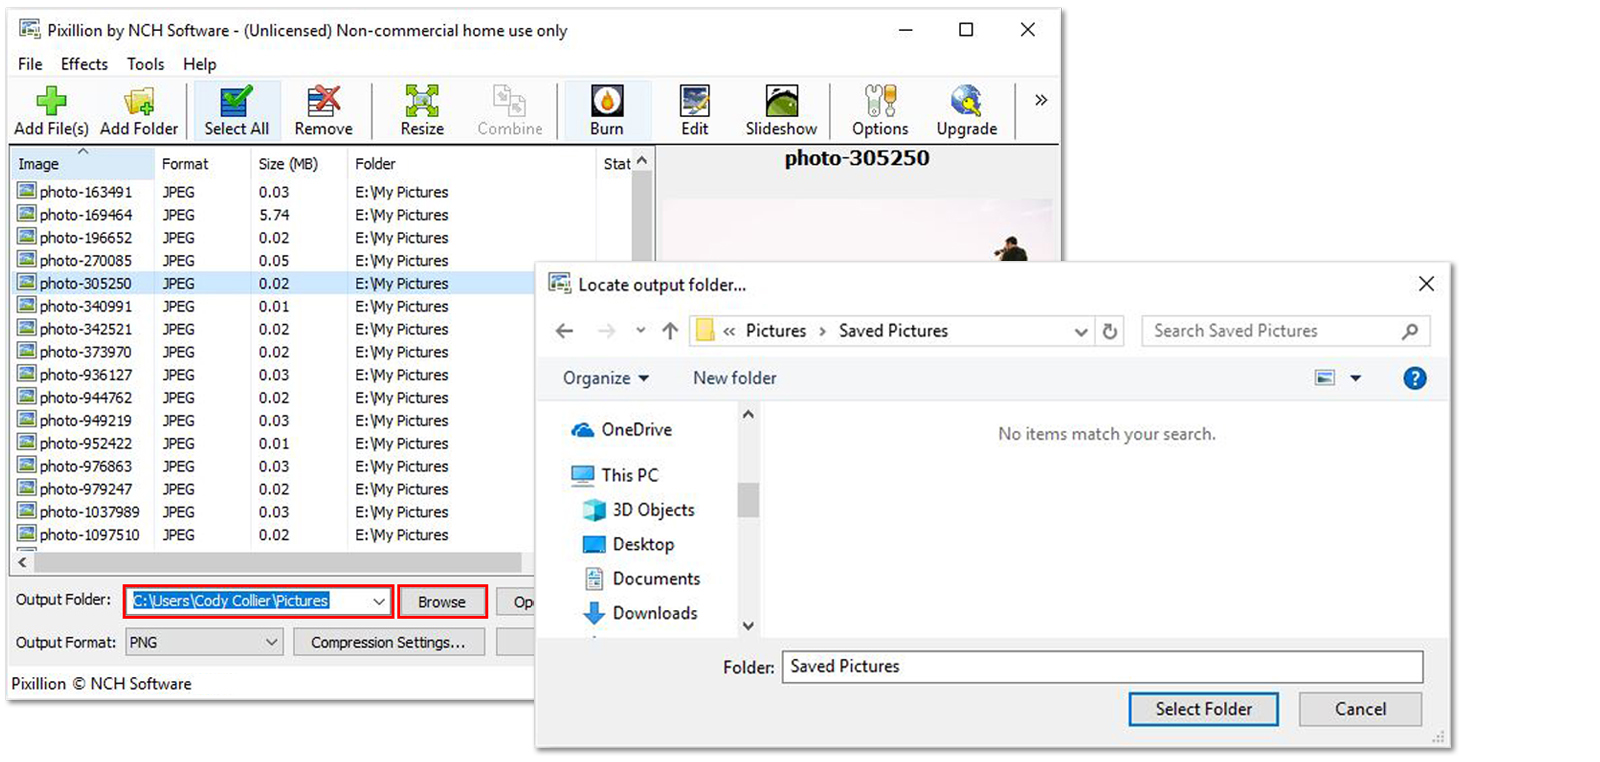Click the Add File(s) toolbar icon
Screen dimensions: 1600x762
(x=51, y=111)
